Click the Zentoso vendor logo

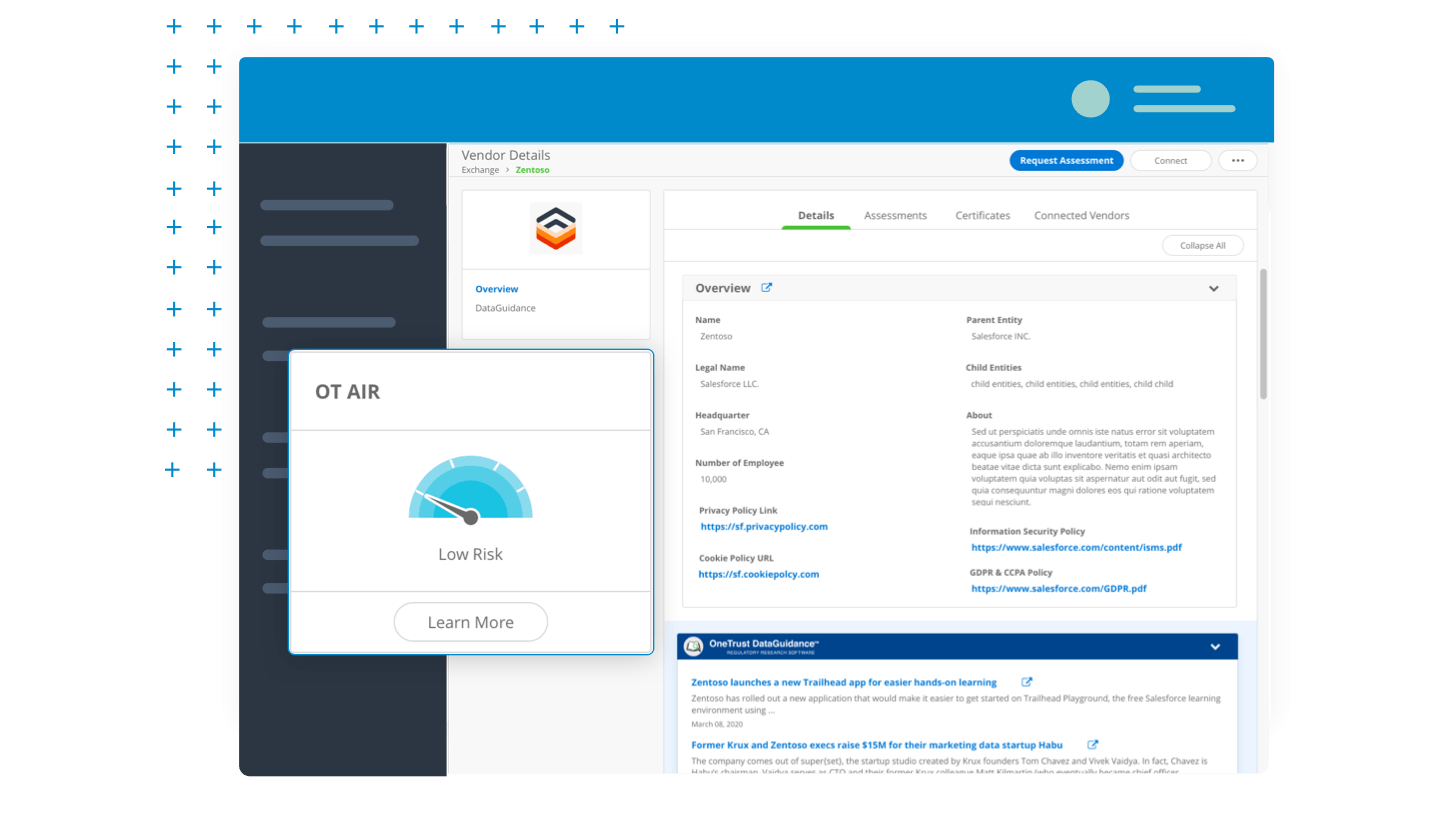[x=555, y=228]
